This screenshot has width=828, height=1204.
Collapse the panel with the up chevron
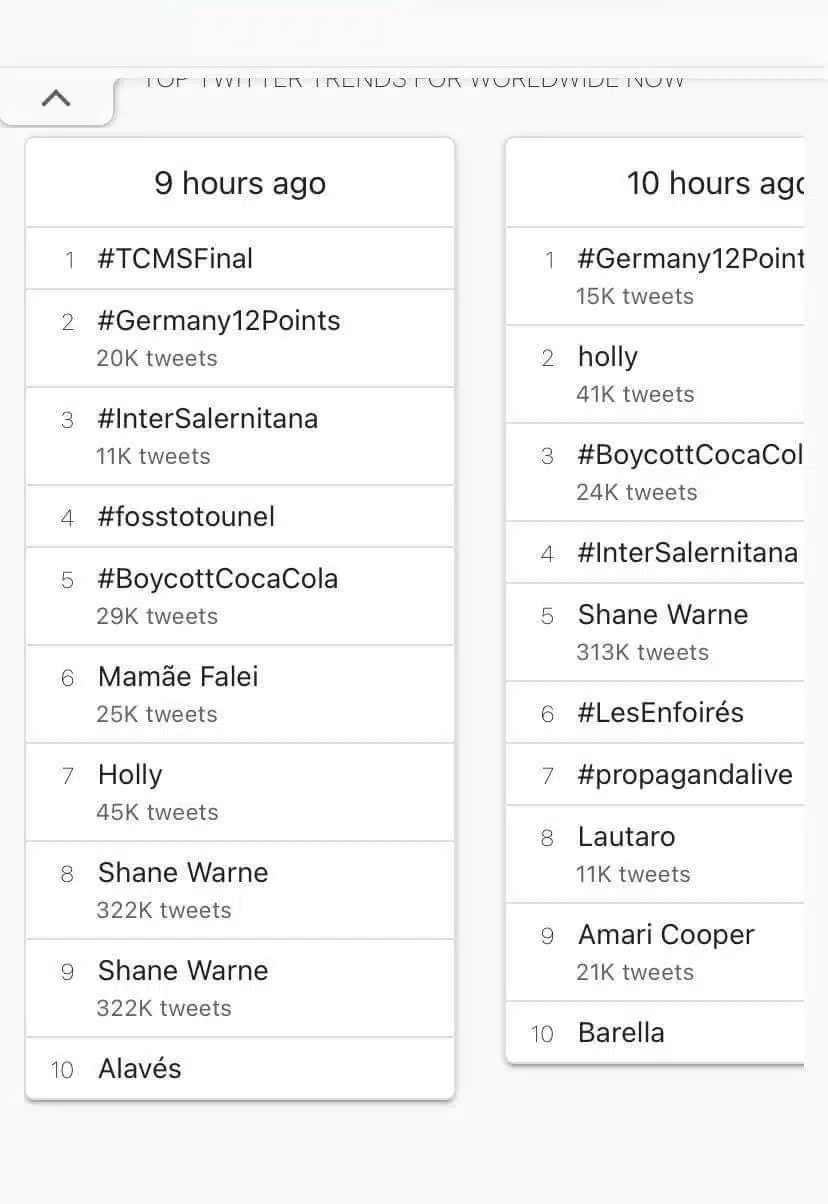[56, 98]
